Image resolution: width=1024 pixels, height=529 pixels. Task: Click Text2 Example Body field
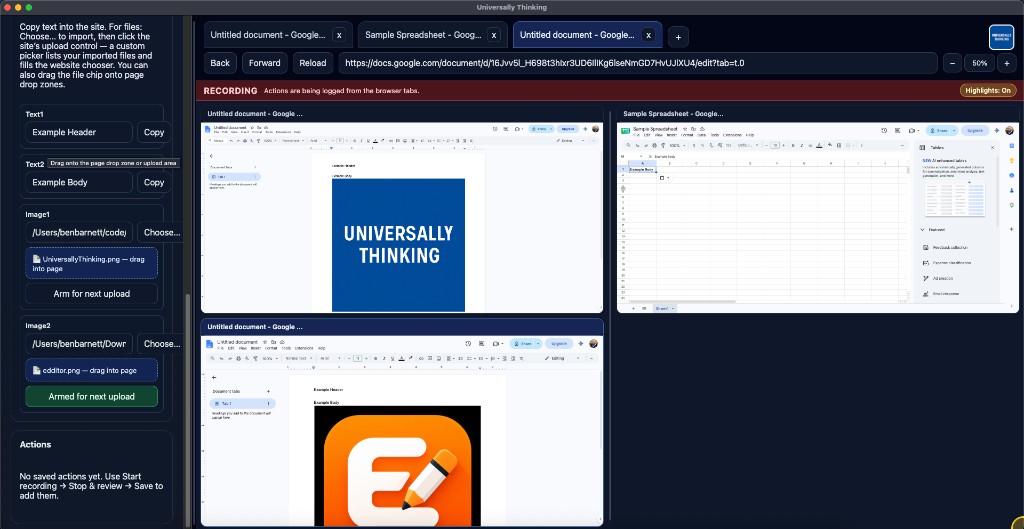point(79,182)
